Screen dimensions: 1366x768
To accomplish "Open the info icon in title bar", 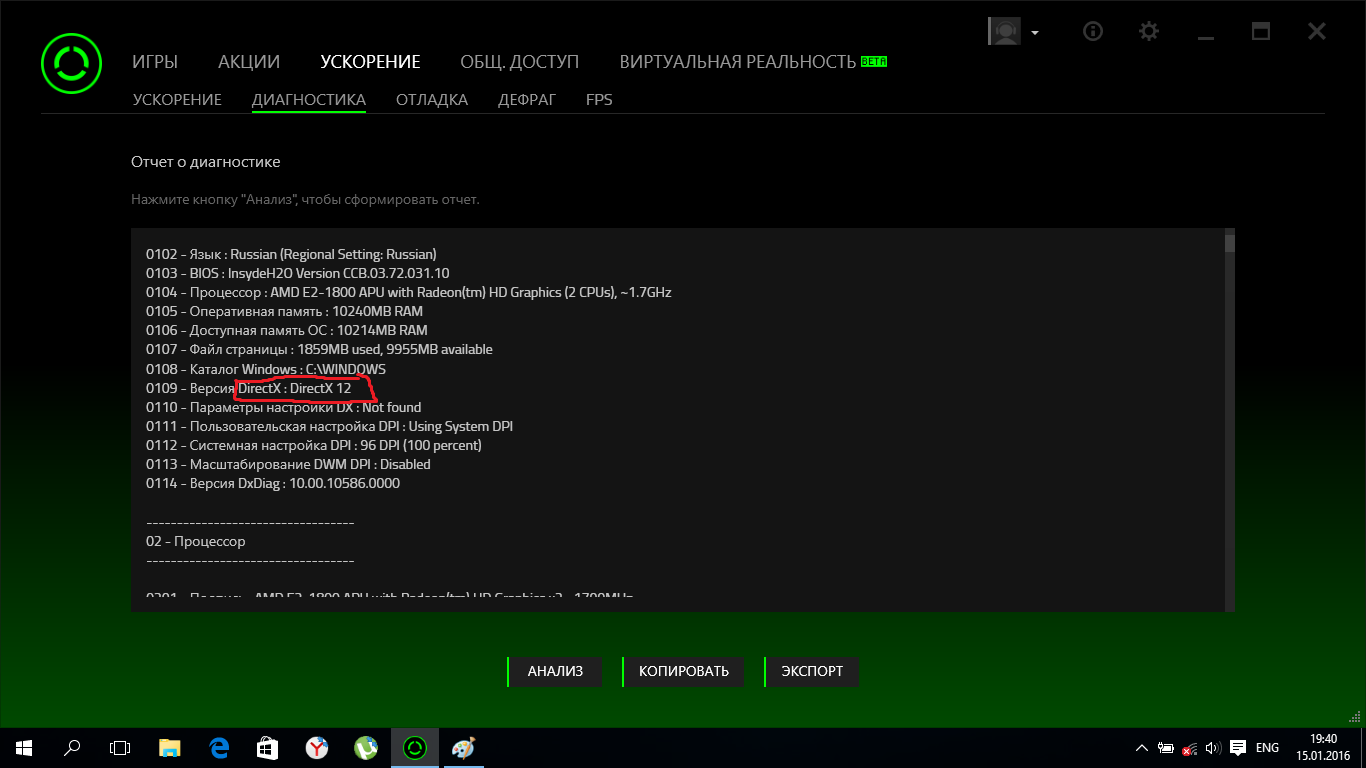I will pos(1093,31).
